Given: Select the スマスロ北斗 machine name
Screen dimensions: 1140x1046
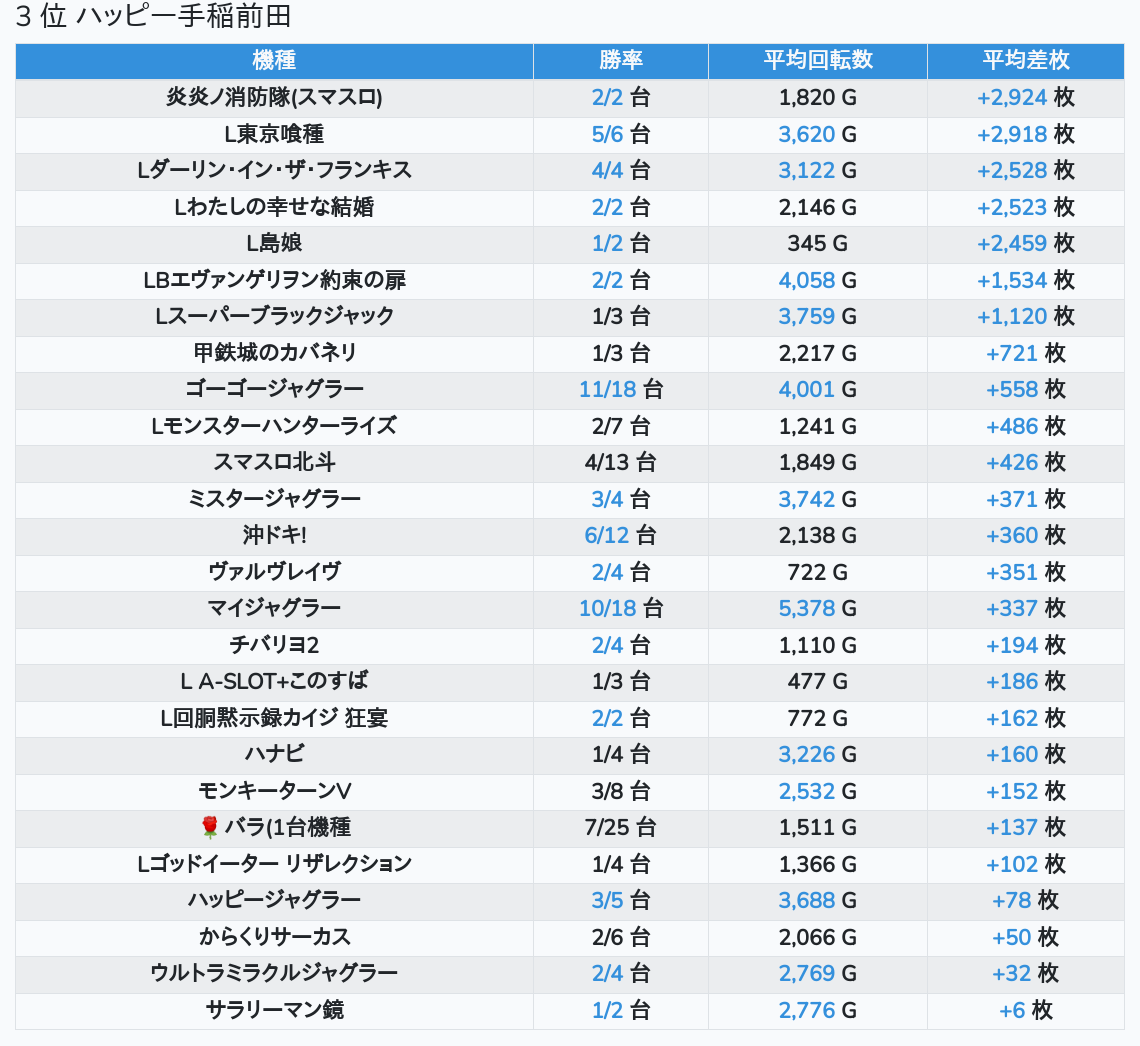Looking at the screenshot, I should coord(274,462).
